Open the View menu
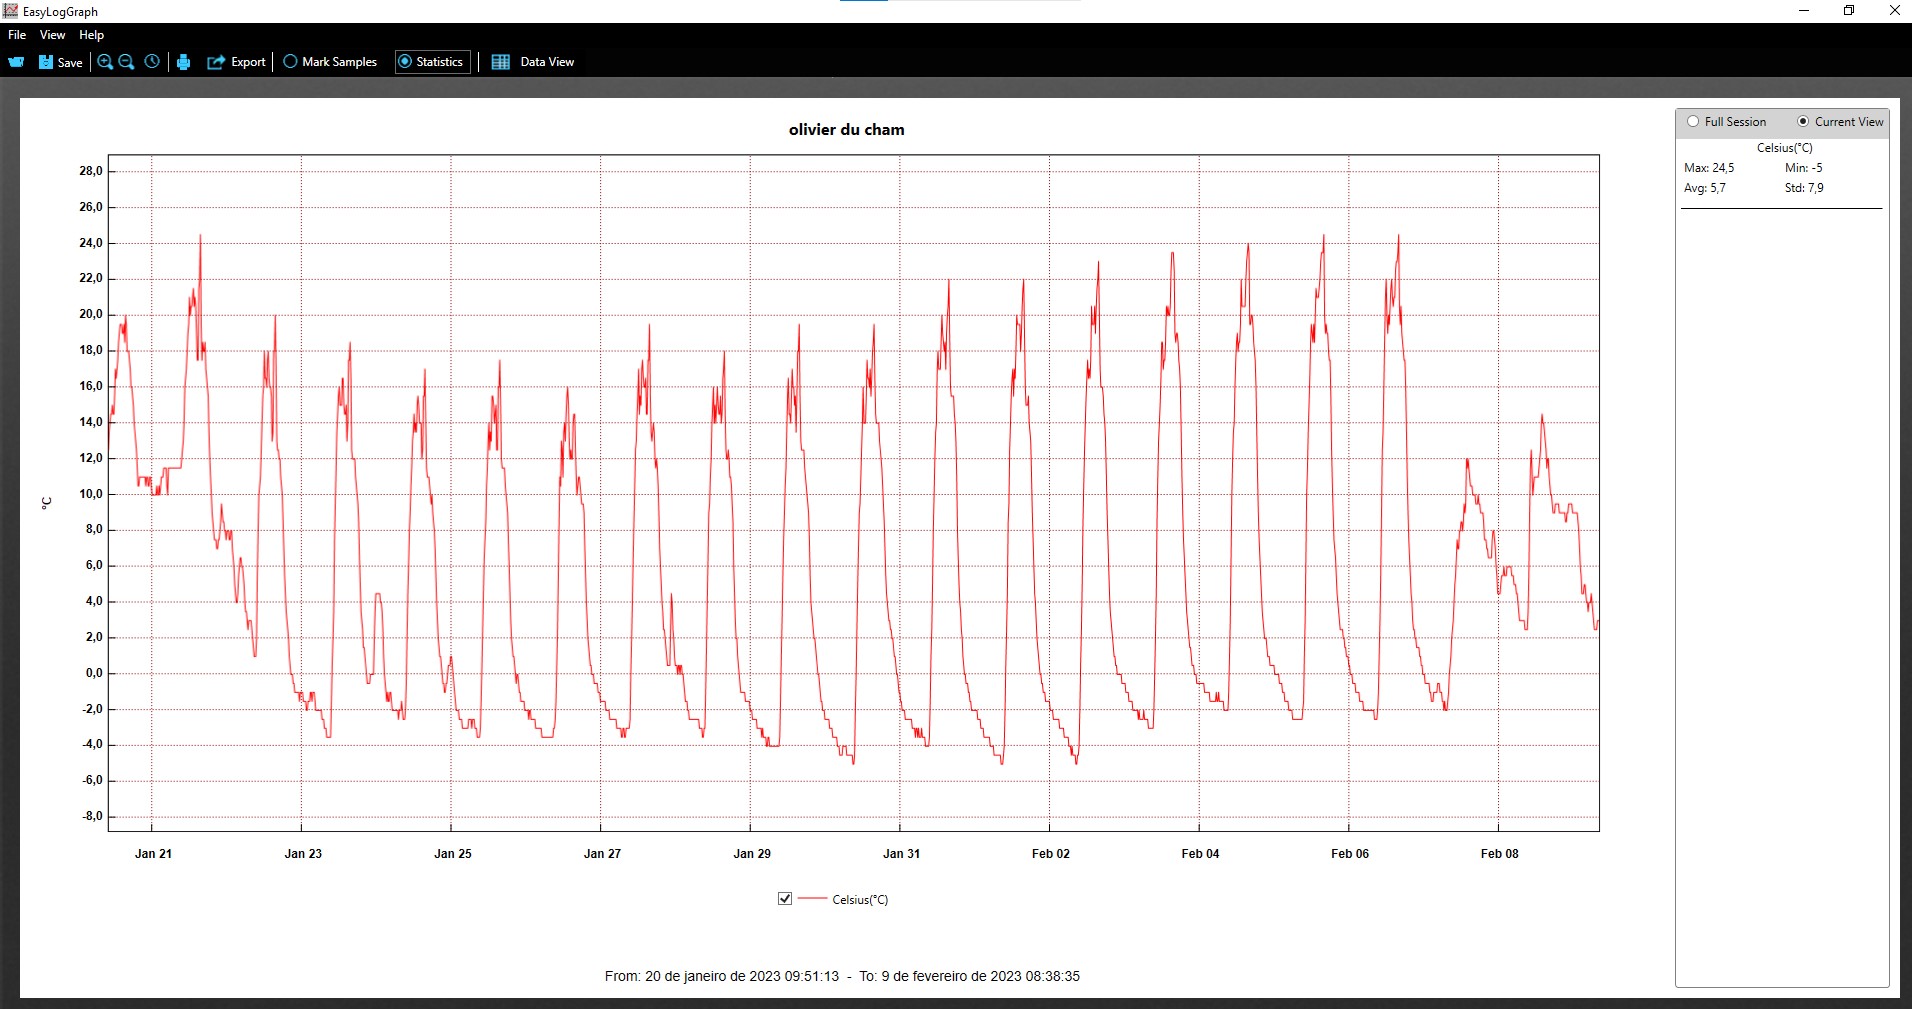This screenshot has height=1009, width=1912. pyautogui.click(x=52, y=35)
